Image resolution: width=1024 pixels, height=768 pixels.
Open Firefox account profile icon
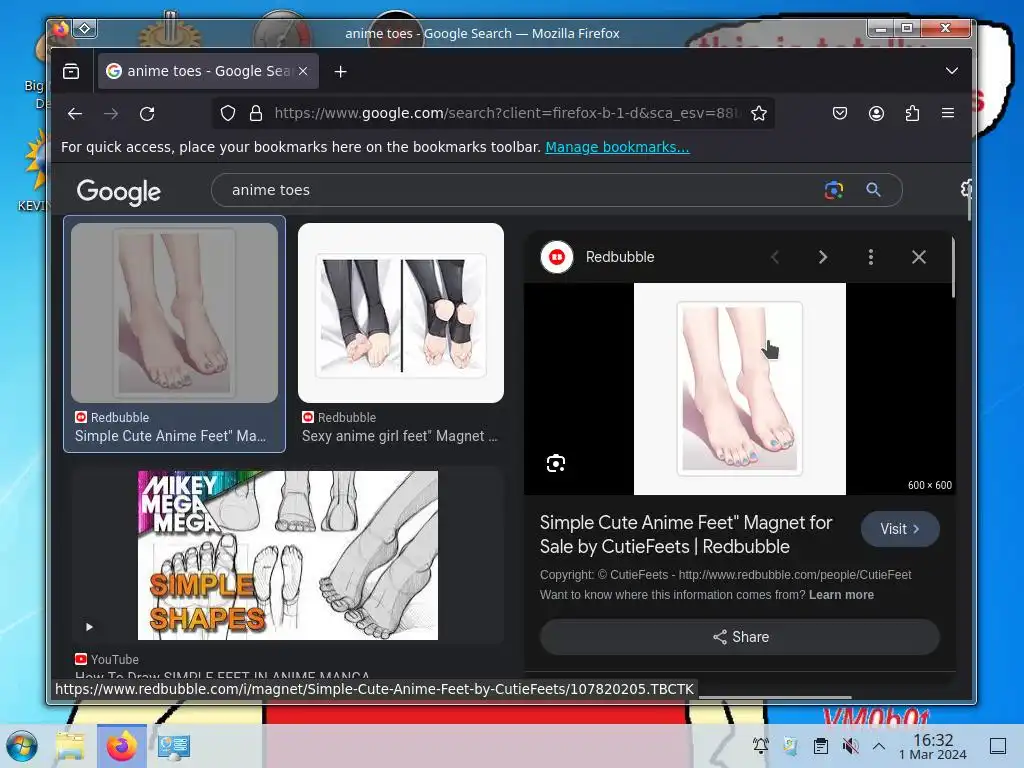[876, 114]
